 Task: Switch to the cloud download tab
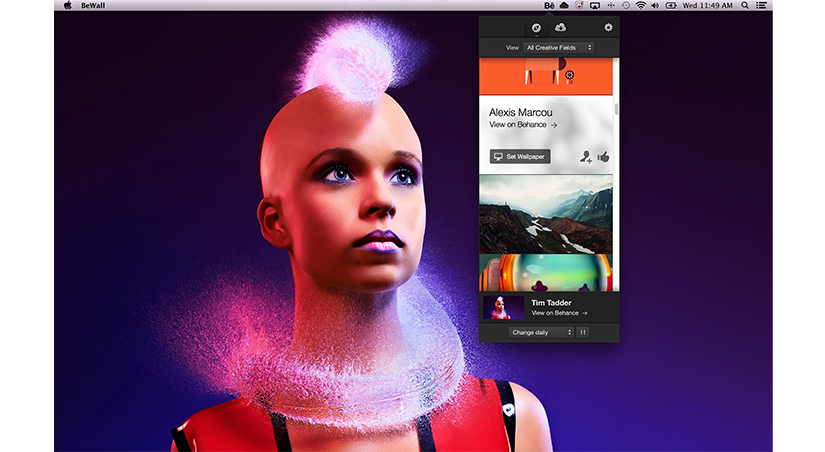click(x=560, y=27)
